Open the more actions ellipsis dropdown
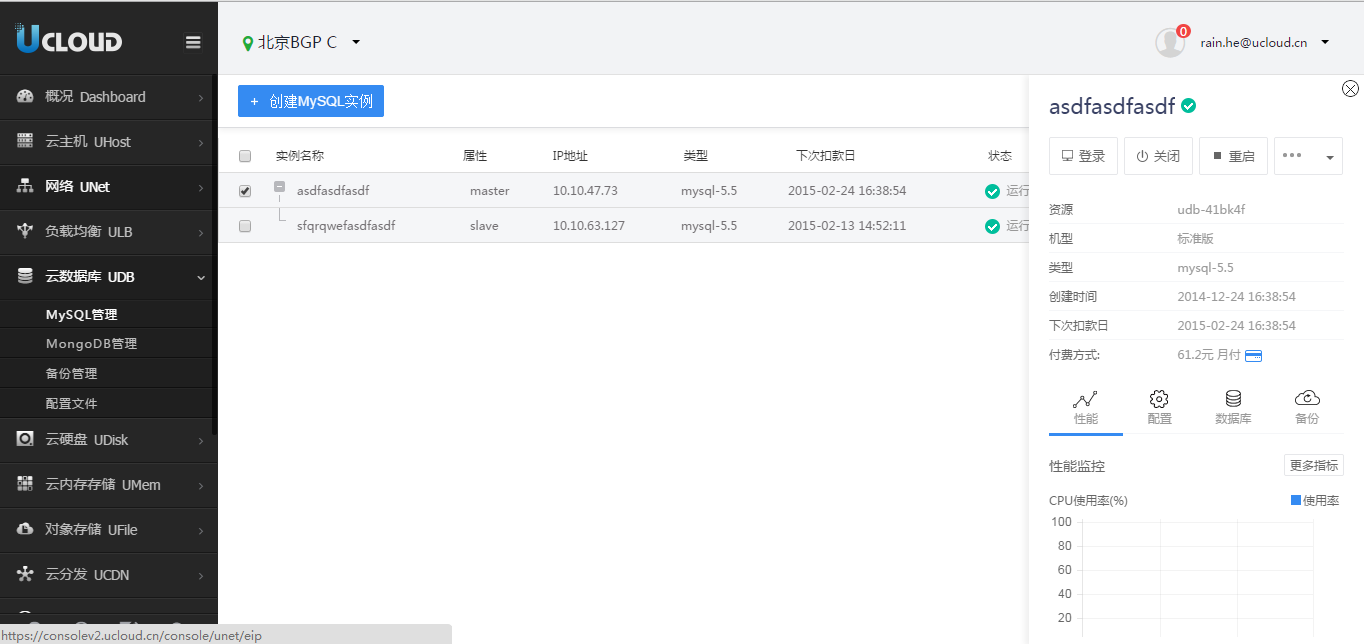This screenshot has height=644, width=1364. coord(1308,156)
